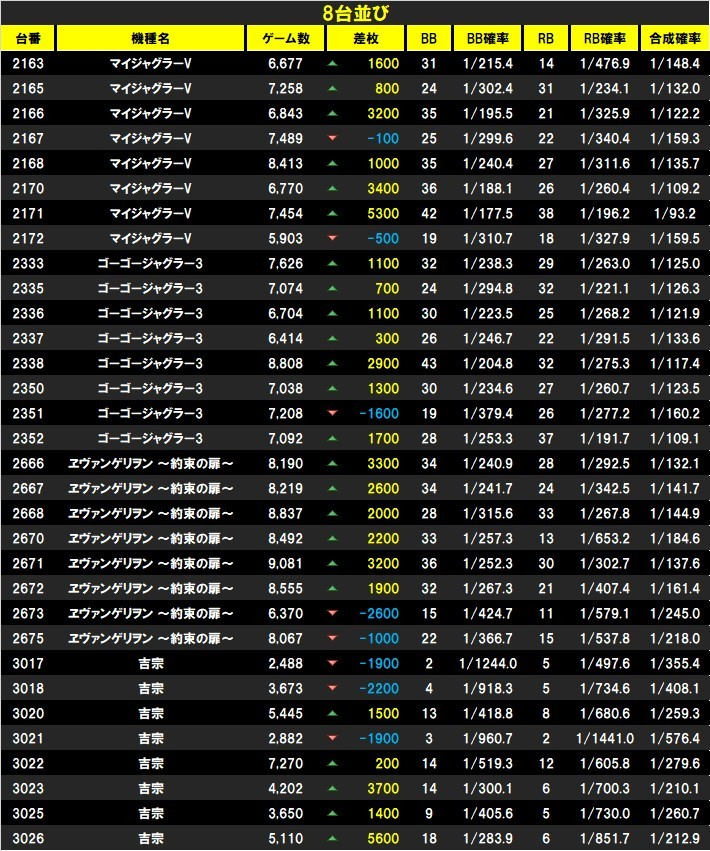Screen dimensions: 710x851
Task: Click the red down arrow in row 3018
Action: point(333,688)
